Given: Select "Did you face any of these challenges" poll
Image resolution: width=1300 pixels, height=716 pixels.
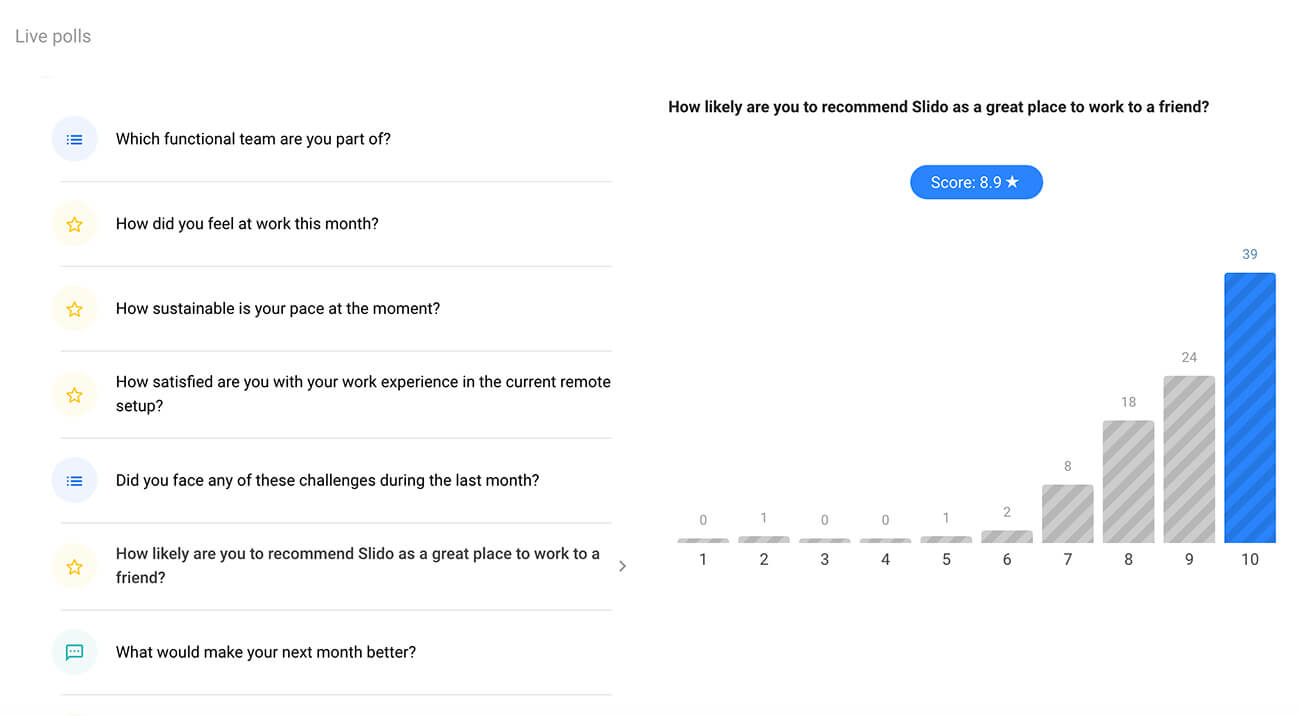Looking at the screenshot, I should tap(327, 481).
